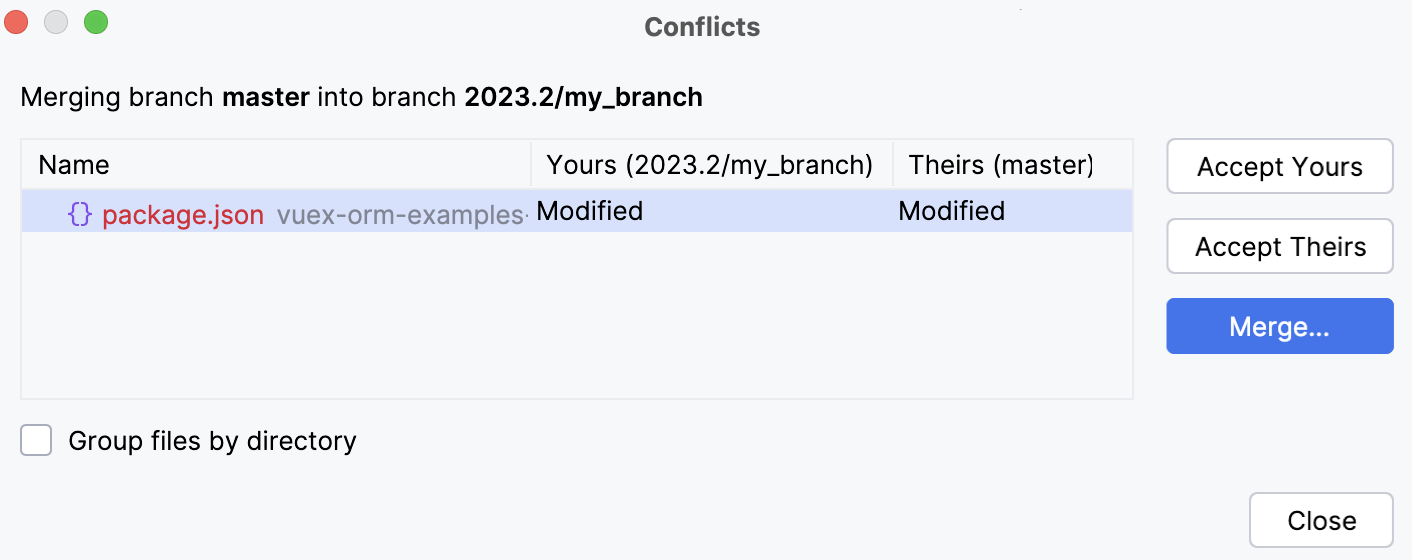Click the bold 2023.2/my_branch name in the merge message
The width and height of the screenshot is (1412, 560).
tap(583, 97)
